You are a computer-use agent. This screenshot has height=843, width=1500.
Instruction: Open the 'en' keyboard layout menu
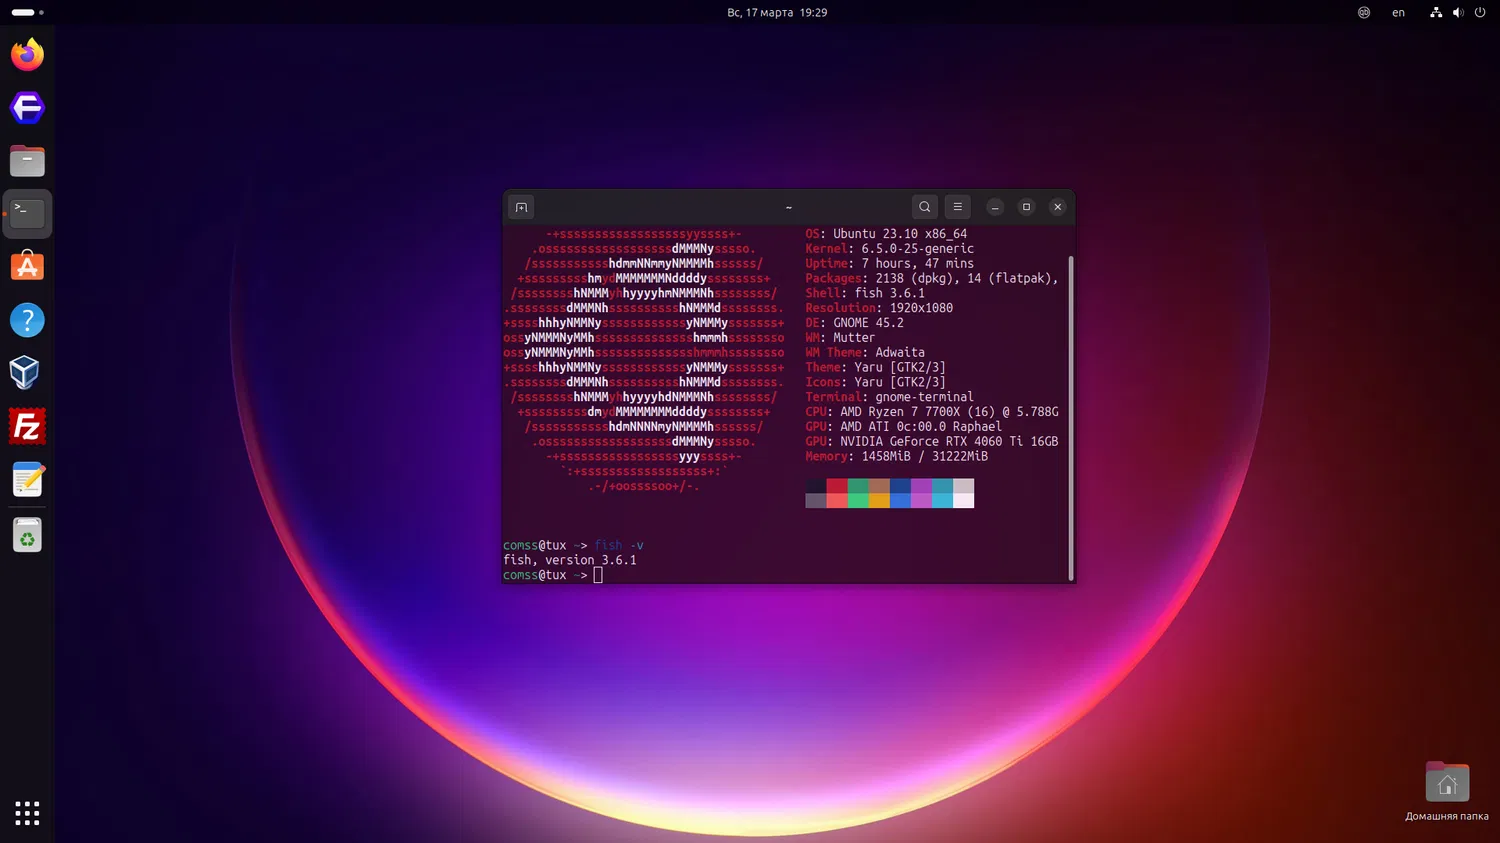(1398, 13)
